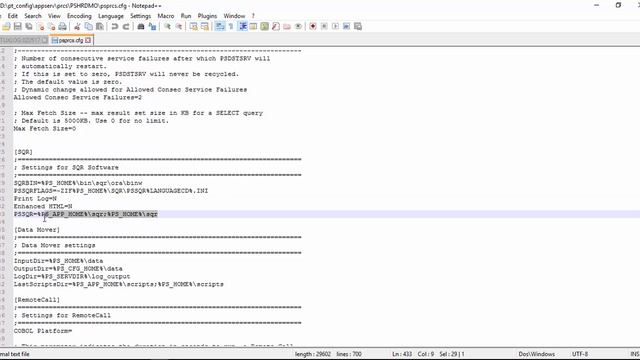The width and height of the screenshot is (640, 360).
Task: Click the macro Playback icon
Action: (336, 27)
